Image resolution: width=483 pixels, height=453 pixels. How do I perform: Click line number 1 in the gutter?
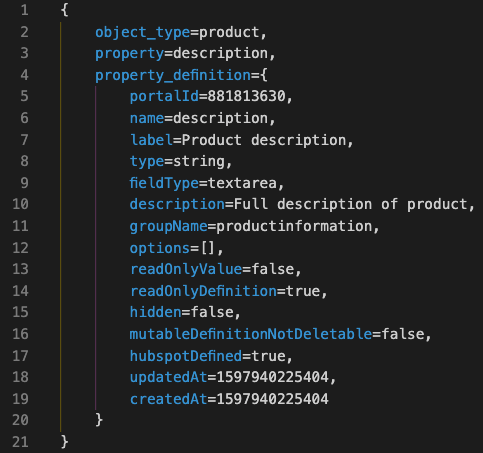[x=24, y=10]
